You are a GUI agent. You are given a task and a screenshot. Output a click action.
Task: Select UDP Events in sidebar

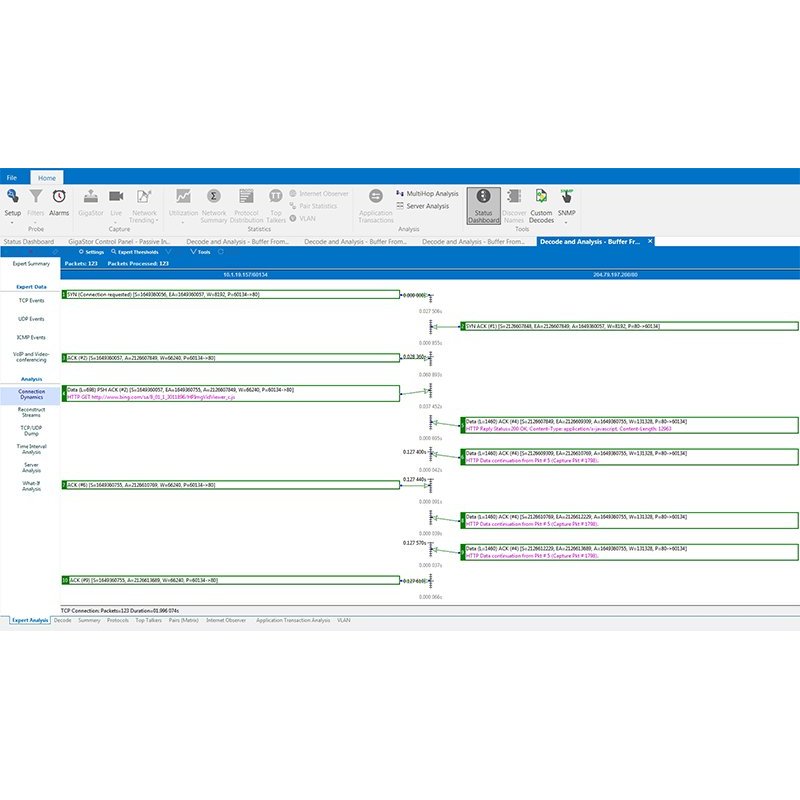31,319
